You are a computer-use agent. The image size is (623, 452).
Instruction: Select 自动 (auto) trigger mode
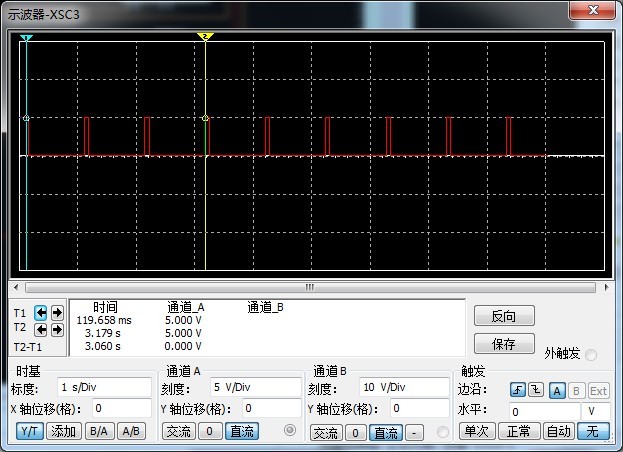[559, 431]
